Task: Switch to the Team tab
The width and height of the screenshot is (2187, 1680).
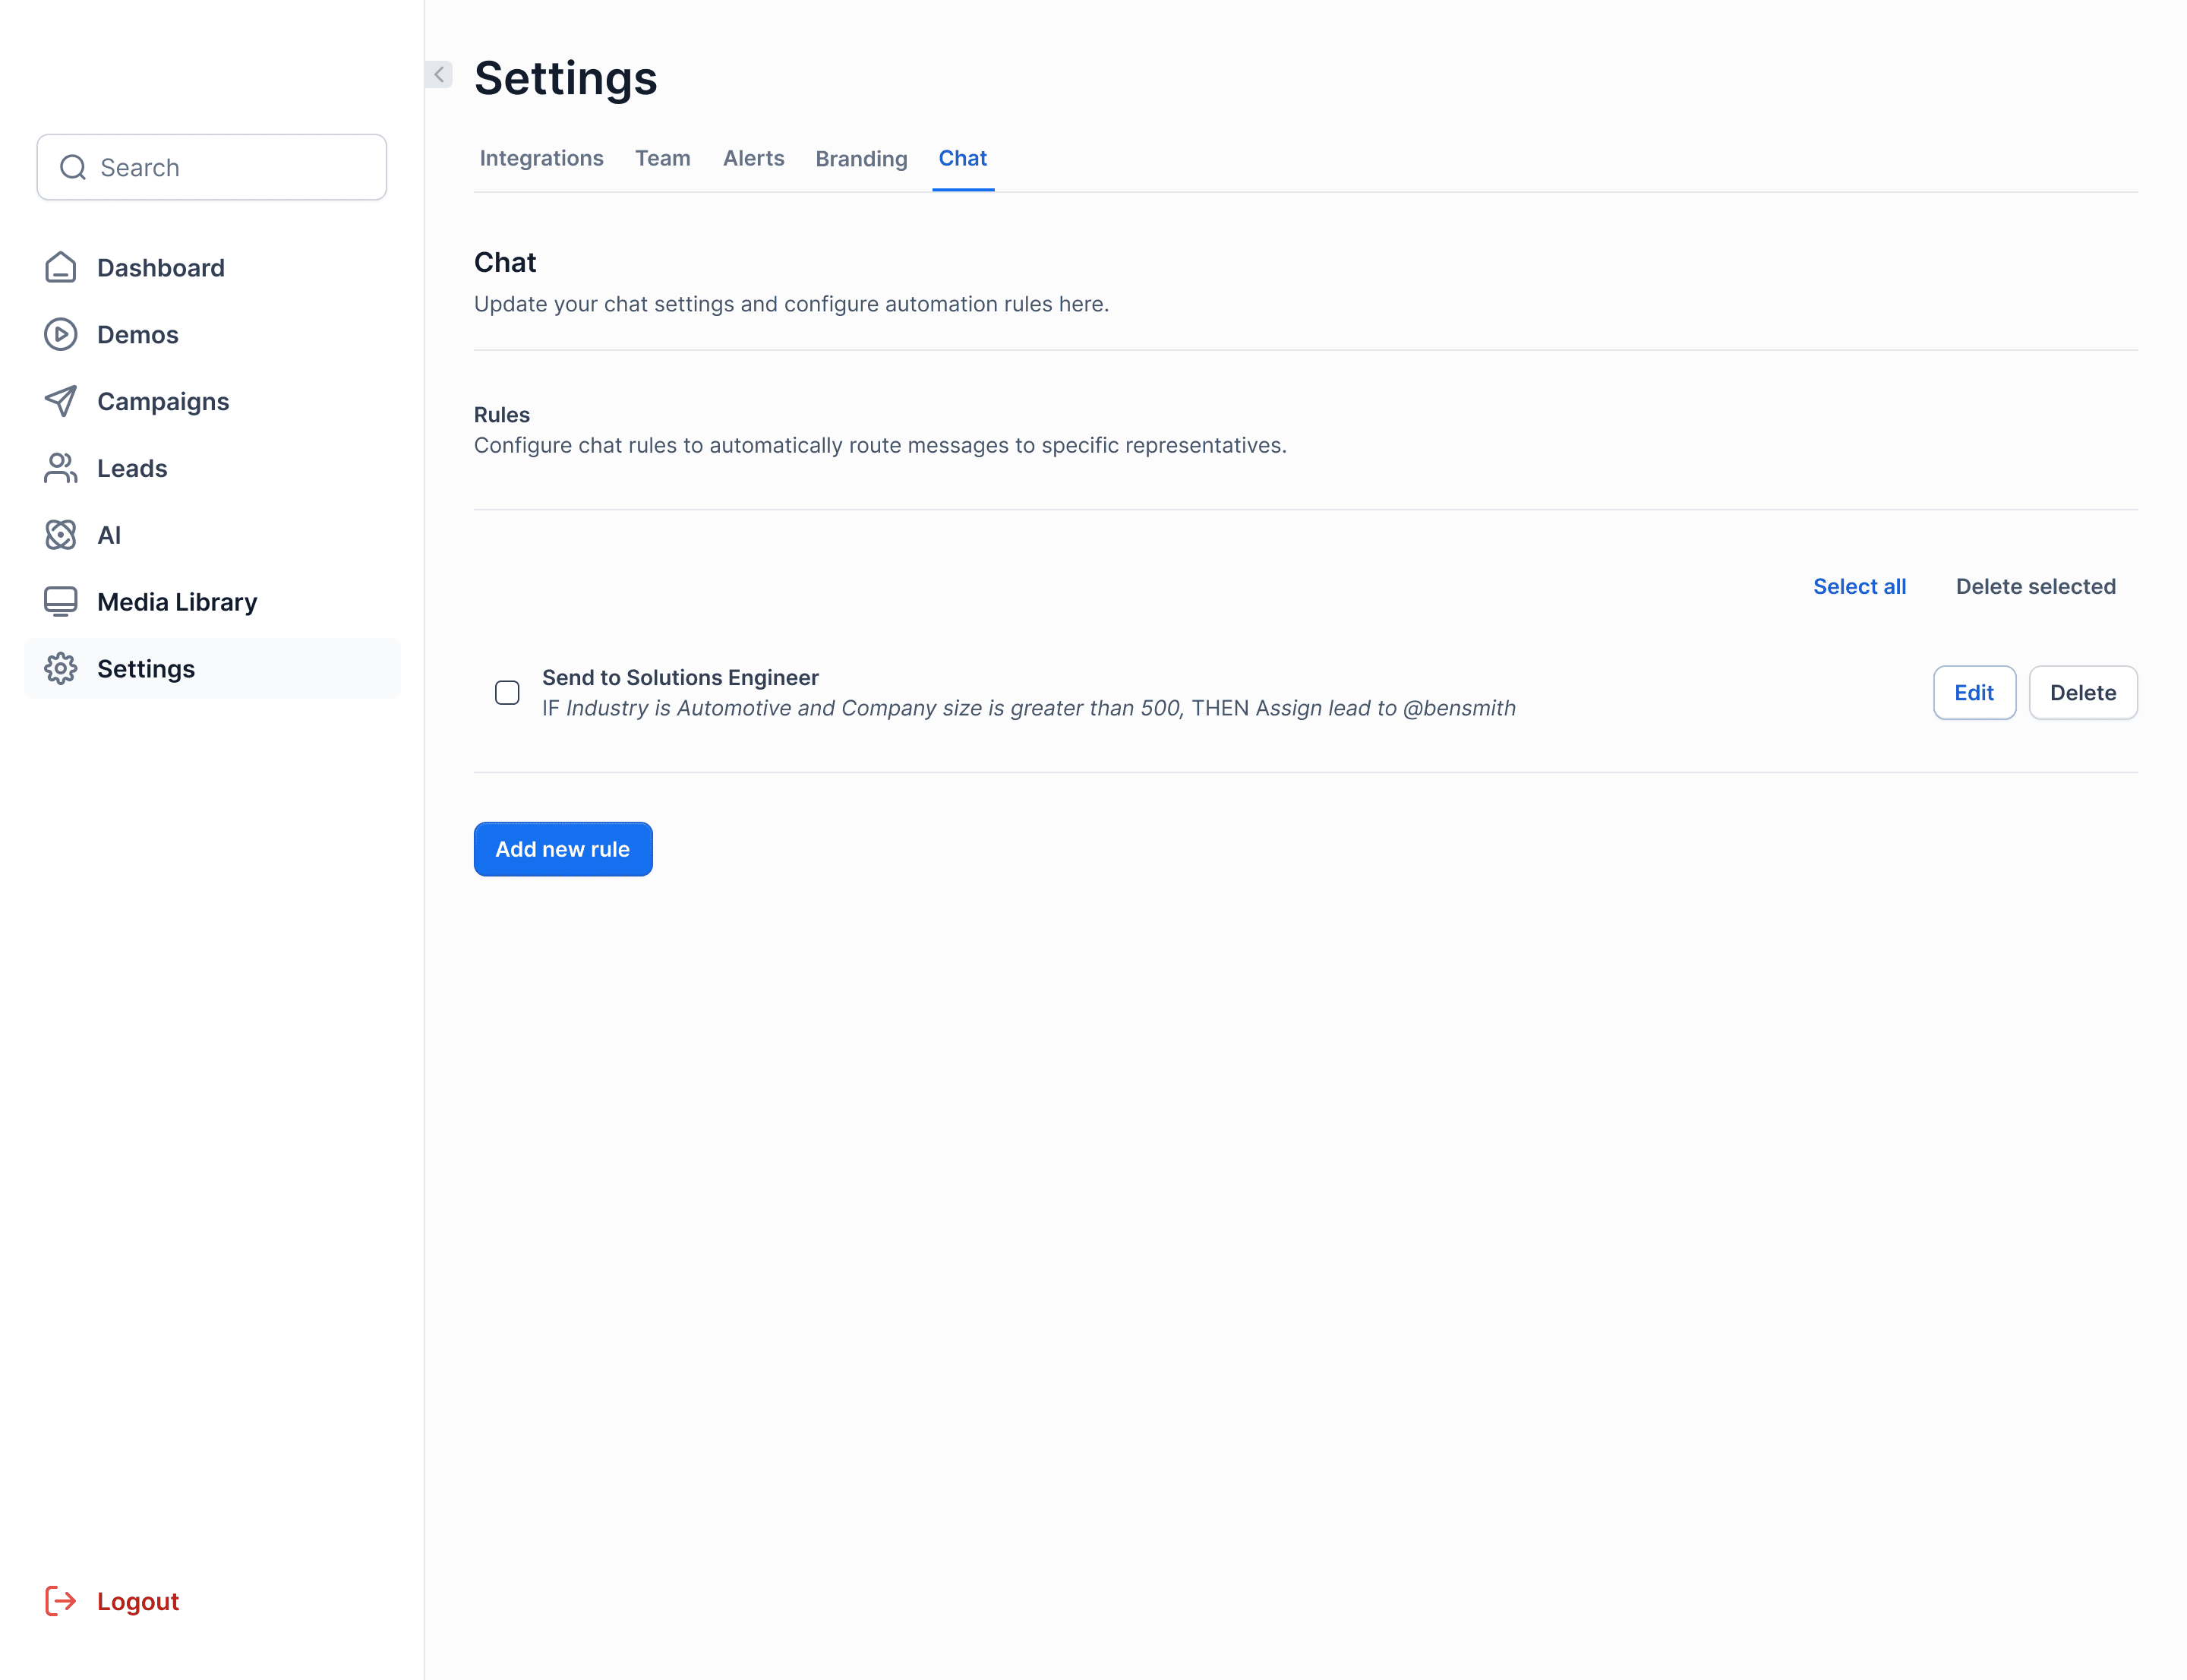Action: tap(663, 158)
